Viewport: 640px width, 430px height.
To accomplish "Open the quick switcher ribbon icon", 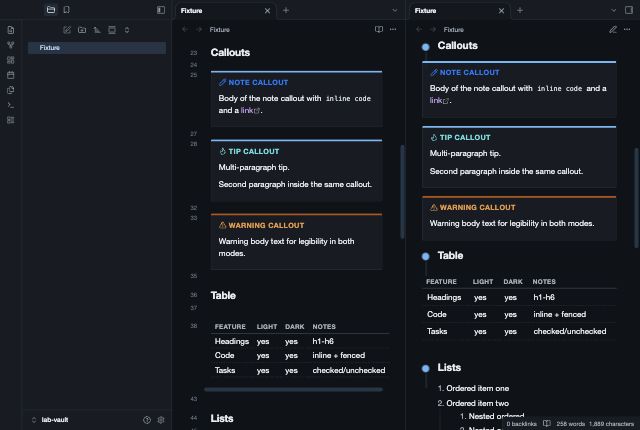I will [11, 30].
